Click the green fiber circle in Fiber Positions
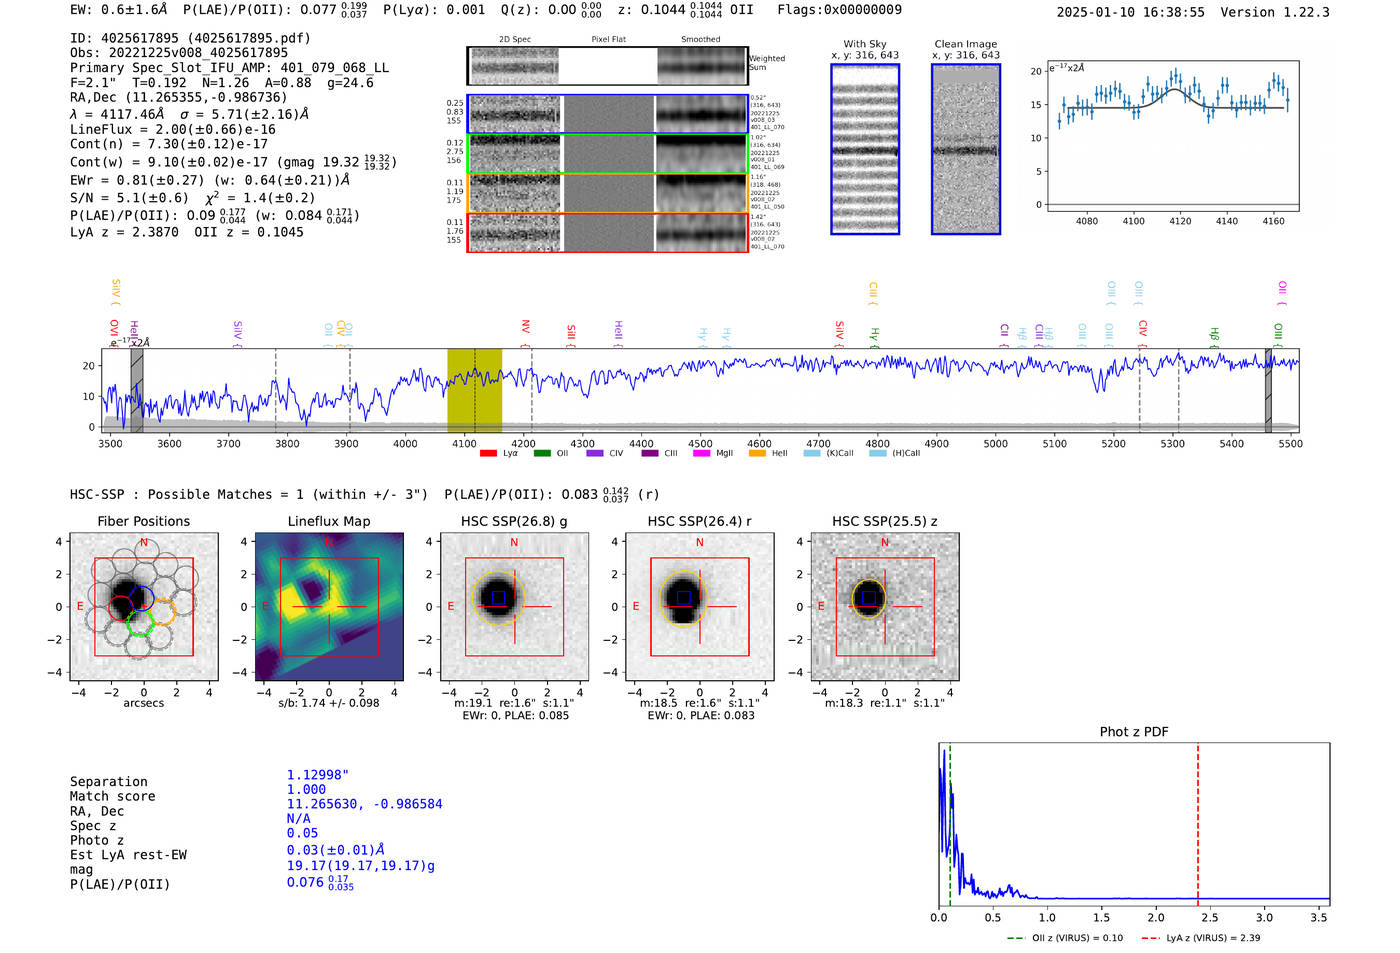The height and width of the screenshot is (953, 1400). (x=139, y=623)
